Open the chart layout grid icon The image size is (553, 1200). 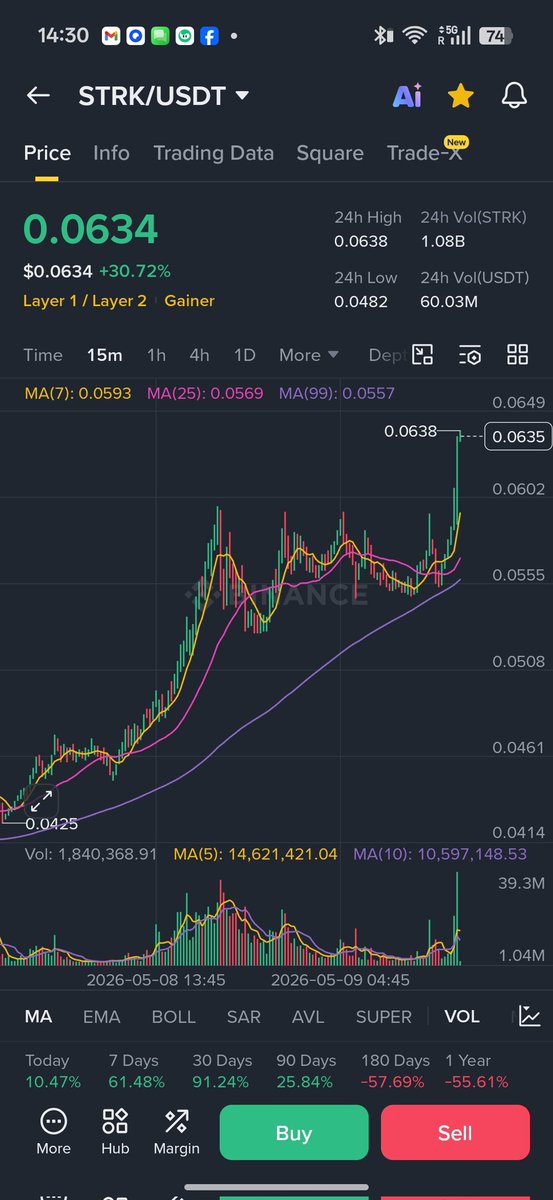coord(517,354)
